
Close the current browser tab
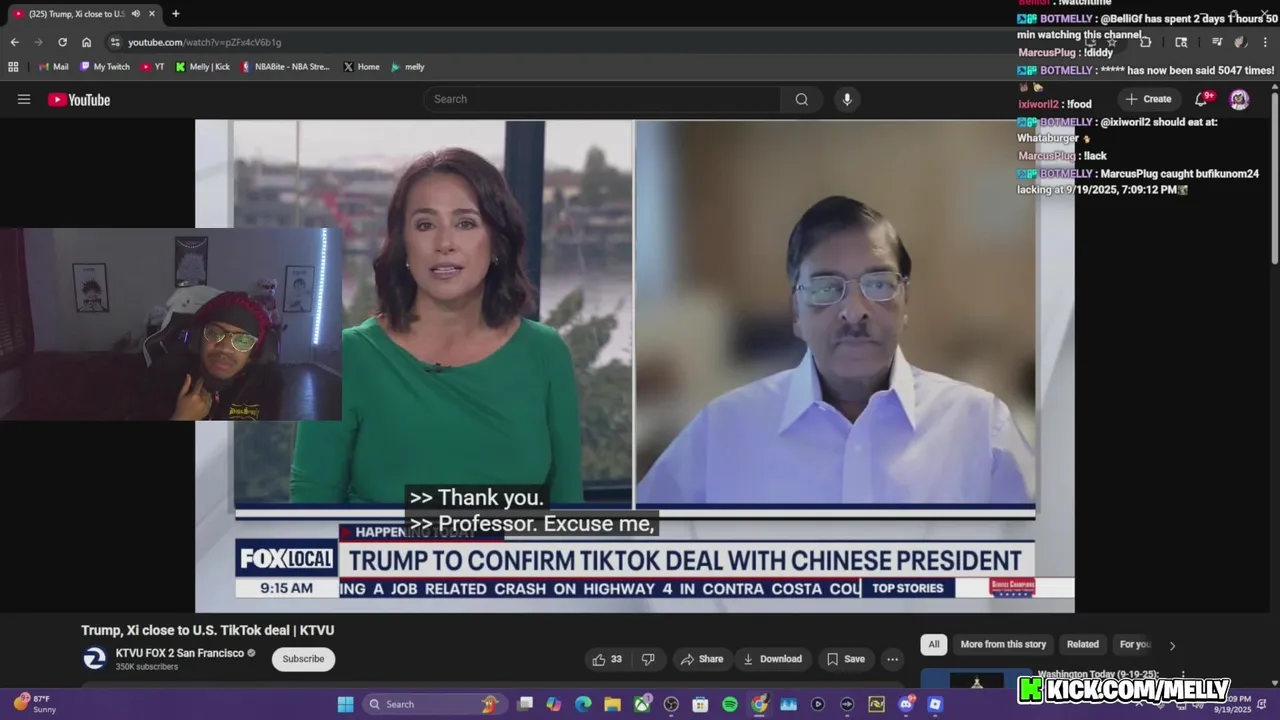[151, 14]
